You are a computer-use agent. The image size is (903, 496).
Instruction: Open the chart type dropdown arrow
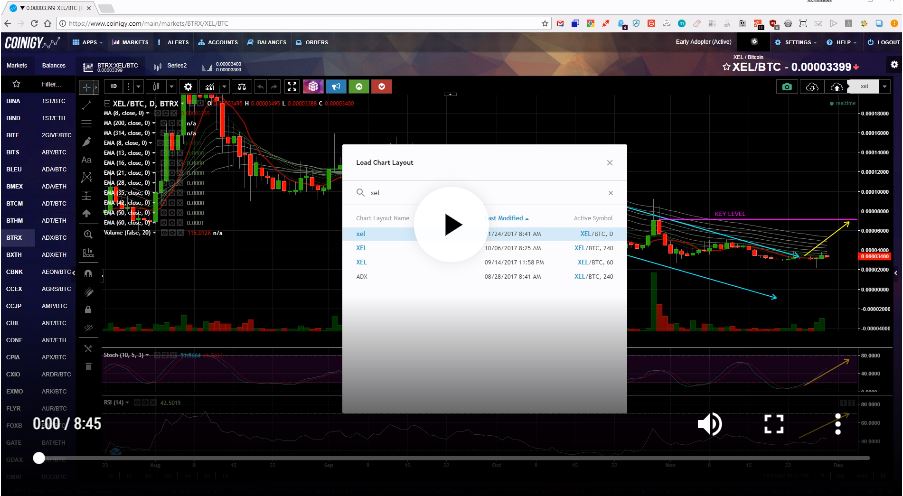(x=172, y=86)
